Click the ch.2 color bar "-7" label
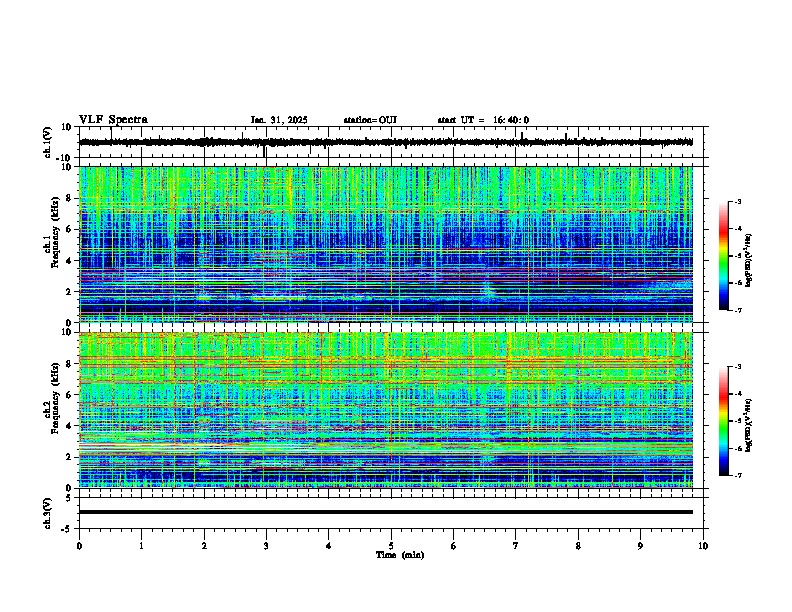 tap(737, 475)
